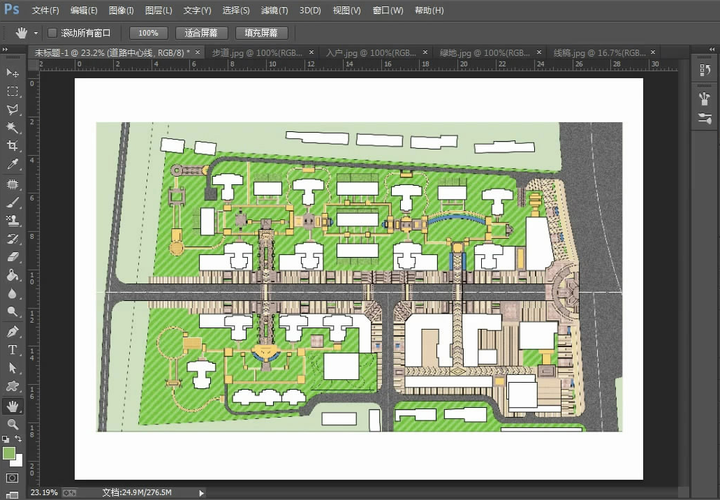The image size is (720, 500).
Task: Collapse the right panel dock
Action: (x=712, y=49)
